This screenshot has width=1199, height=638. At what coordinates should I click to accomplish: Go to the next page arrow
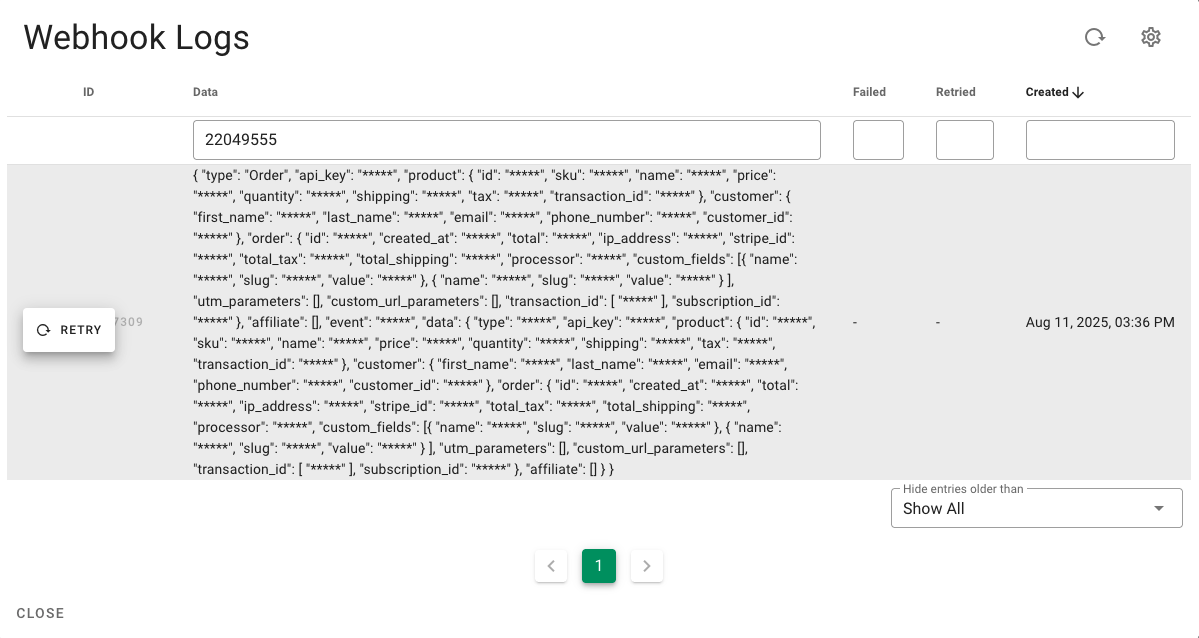tap(647, 566)
